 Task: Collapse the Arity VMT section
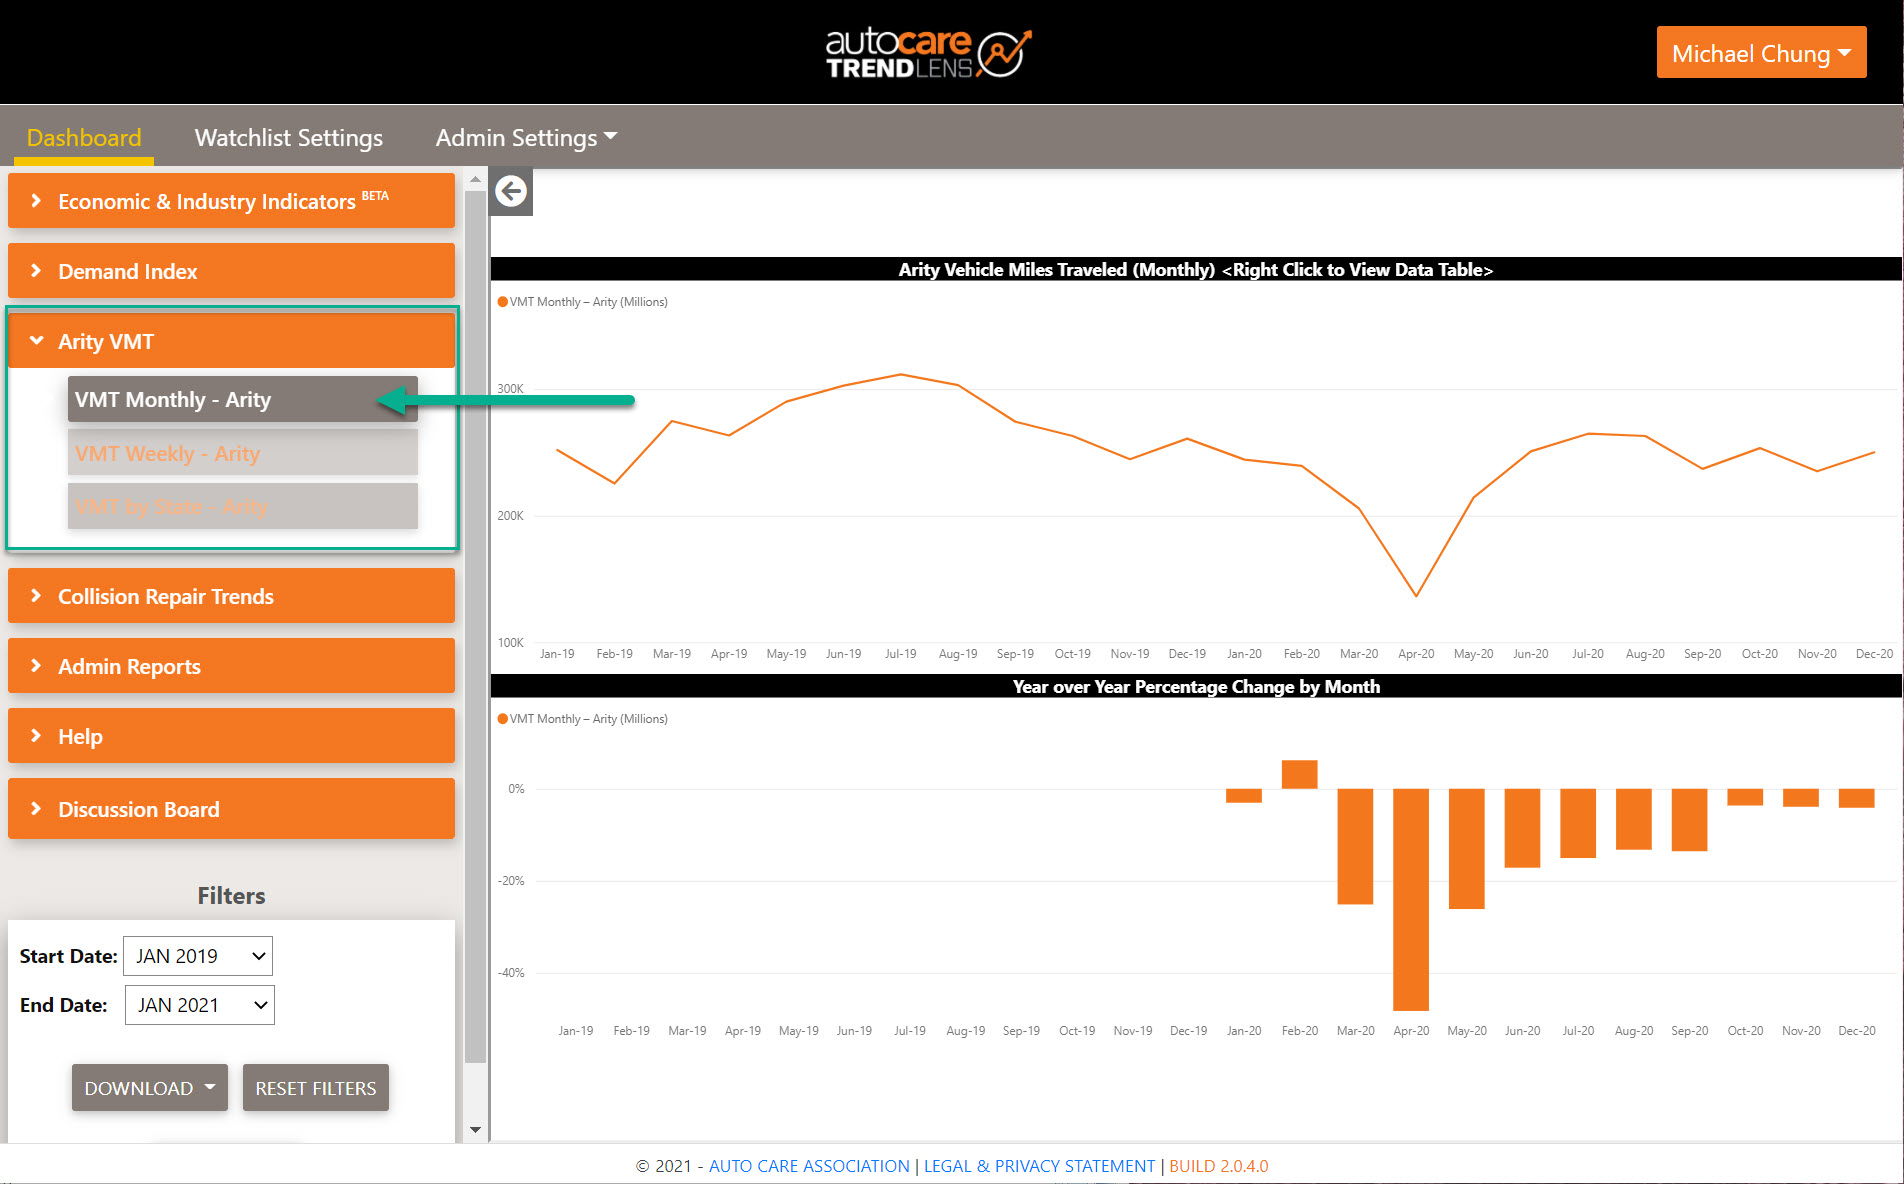click(x=231, y=341)
